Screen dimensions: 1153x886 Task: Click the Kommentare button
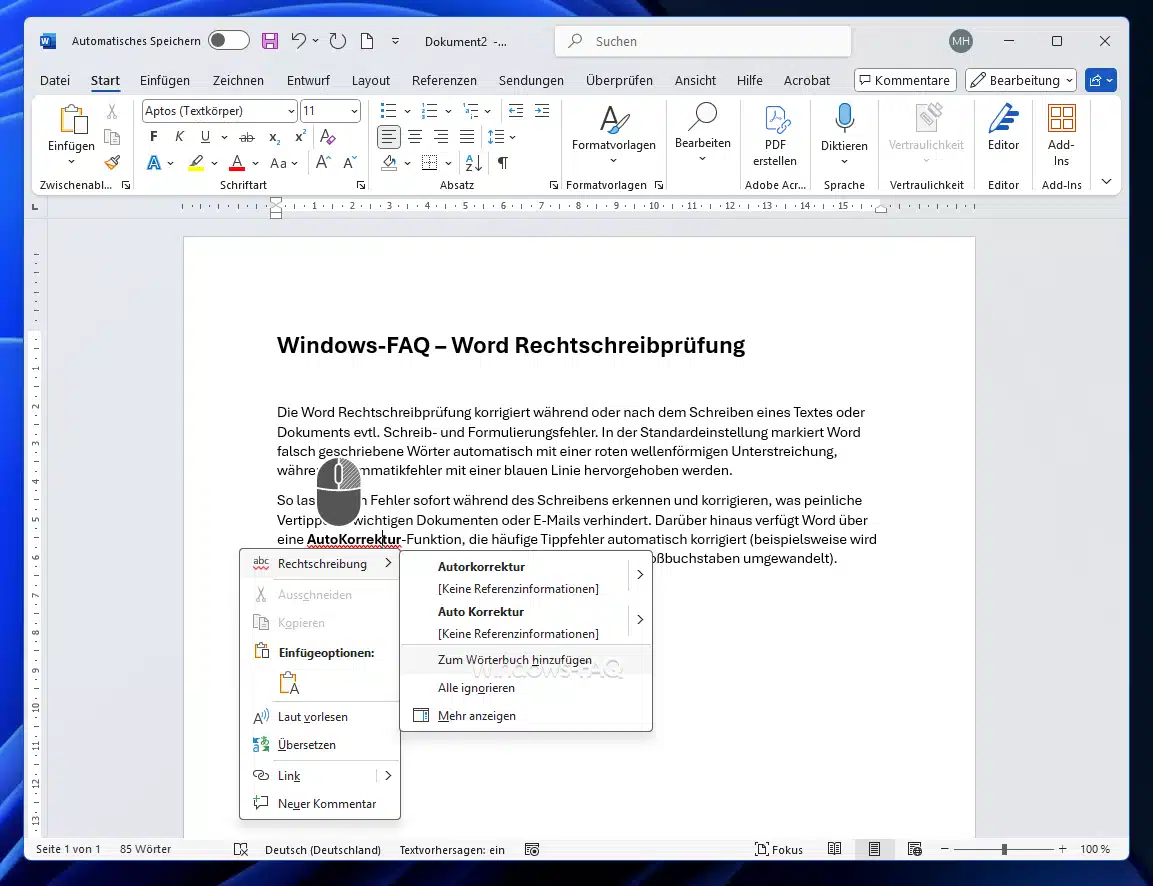point(905,80)
